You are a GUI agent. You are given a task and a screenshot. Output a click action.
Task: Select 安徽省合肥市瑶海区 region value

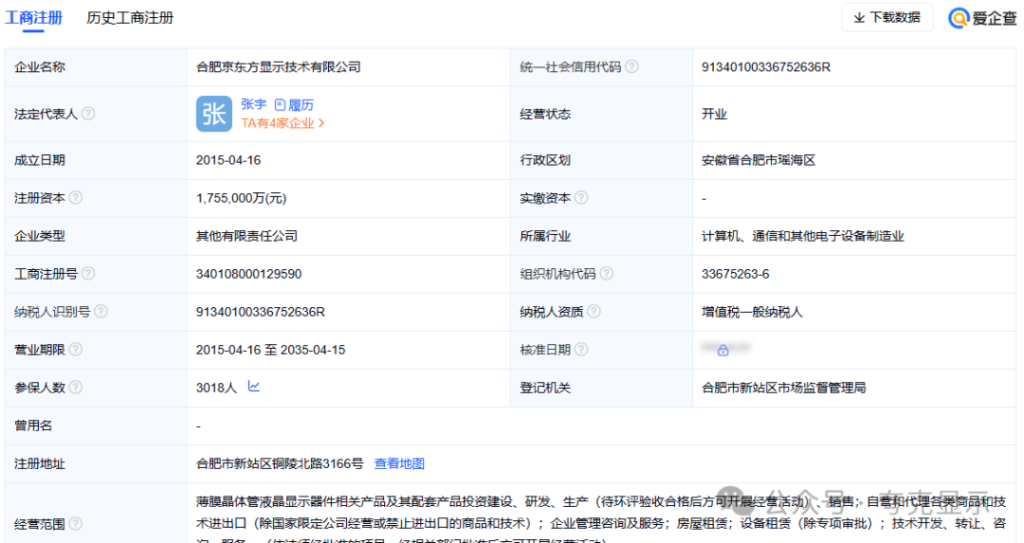758,160
